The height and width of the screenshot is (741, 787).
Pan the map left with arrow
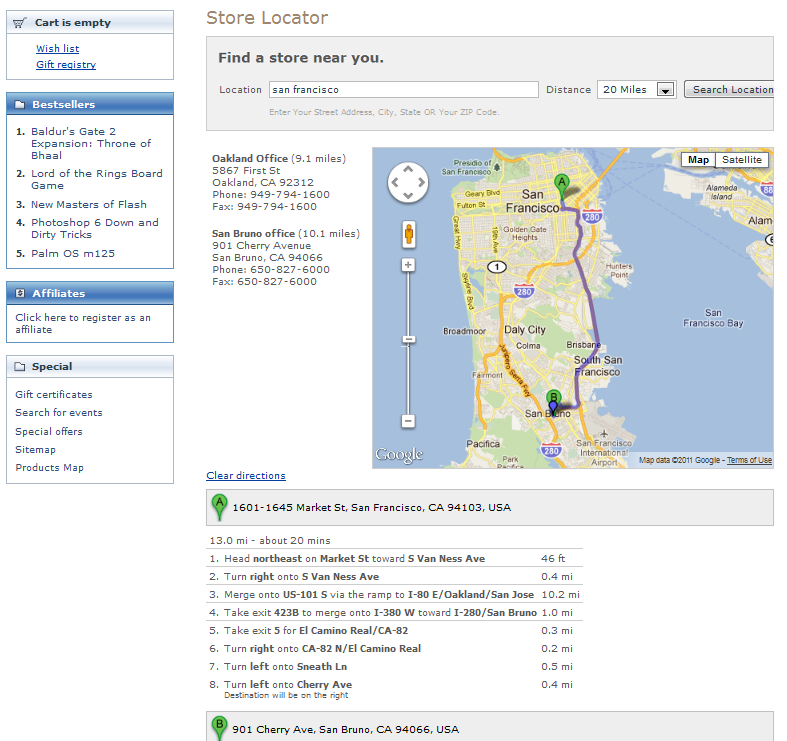tap(395, 182)
